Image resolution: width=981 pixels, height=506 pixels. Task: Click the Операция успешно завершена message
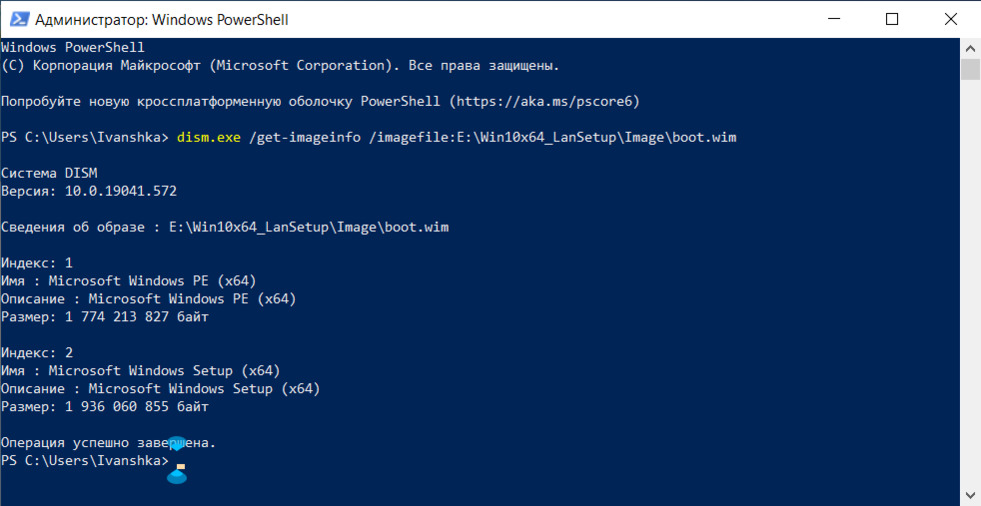pos(108,443)
